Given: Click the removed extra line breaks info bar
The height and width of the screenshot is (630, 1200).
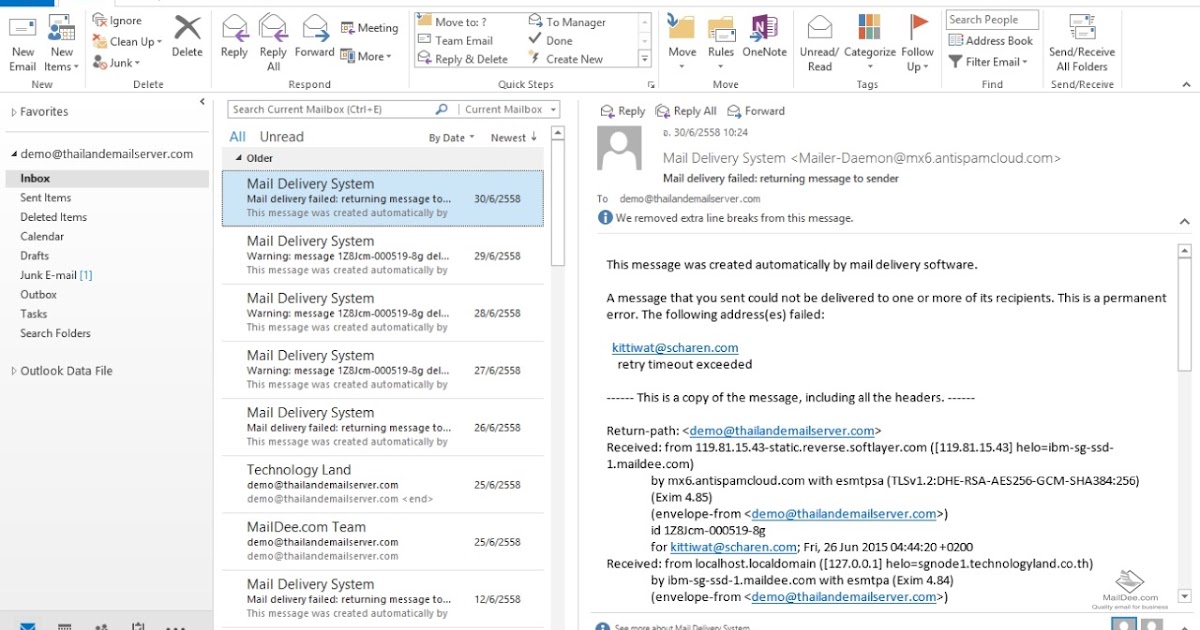Looking at the screenshot, I should 727,218.
